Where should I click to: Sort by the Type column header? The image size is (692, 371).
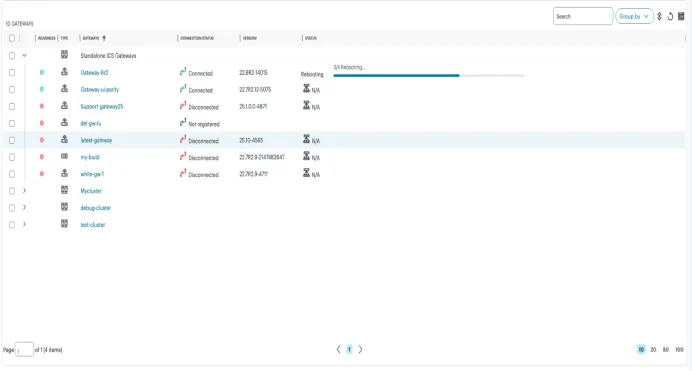coord(64,38)
